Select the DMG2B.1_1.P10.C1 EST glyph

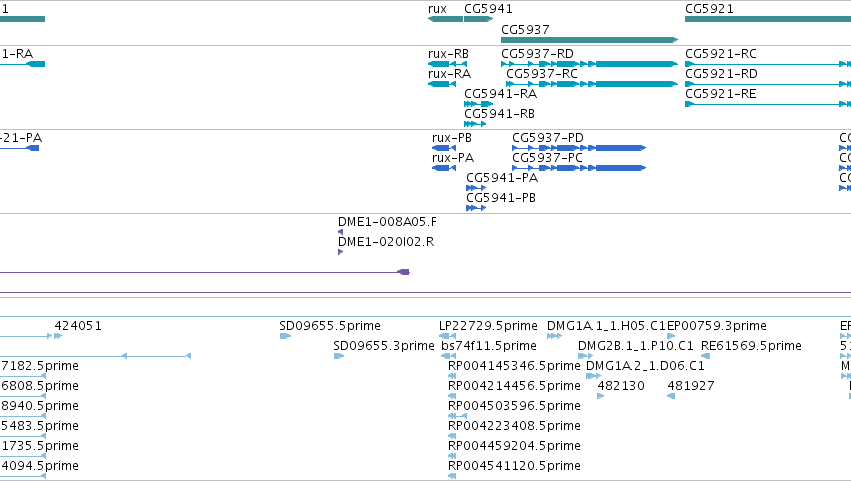(585, 357)
